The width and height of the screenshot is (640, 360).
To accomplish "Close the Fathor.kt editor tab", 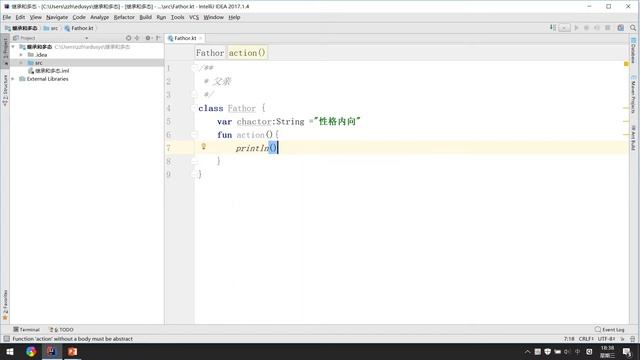I will tap(200, 38).
